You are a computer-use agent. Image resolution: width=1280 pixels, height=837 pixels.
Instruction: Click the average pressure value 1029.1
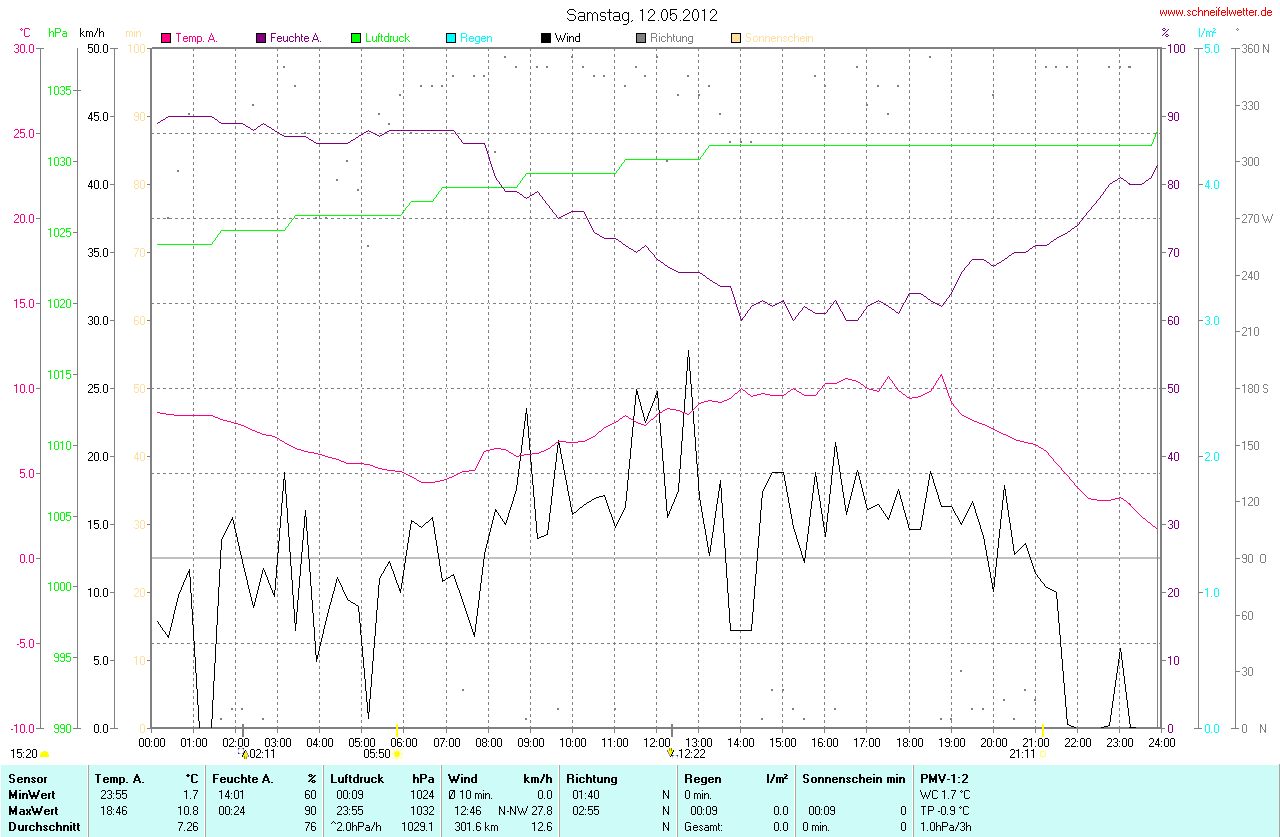[x=417, y=827]
